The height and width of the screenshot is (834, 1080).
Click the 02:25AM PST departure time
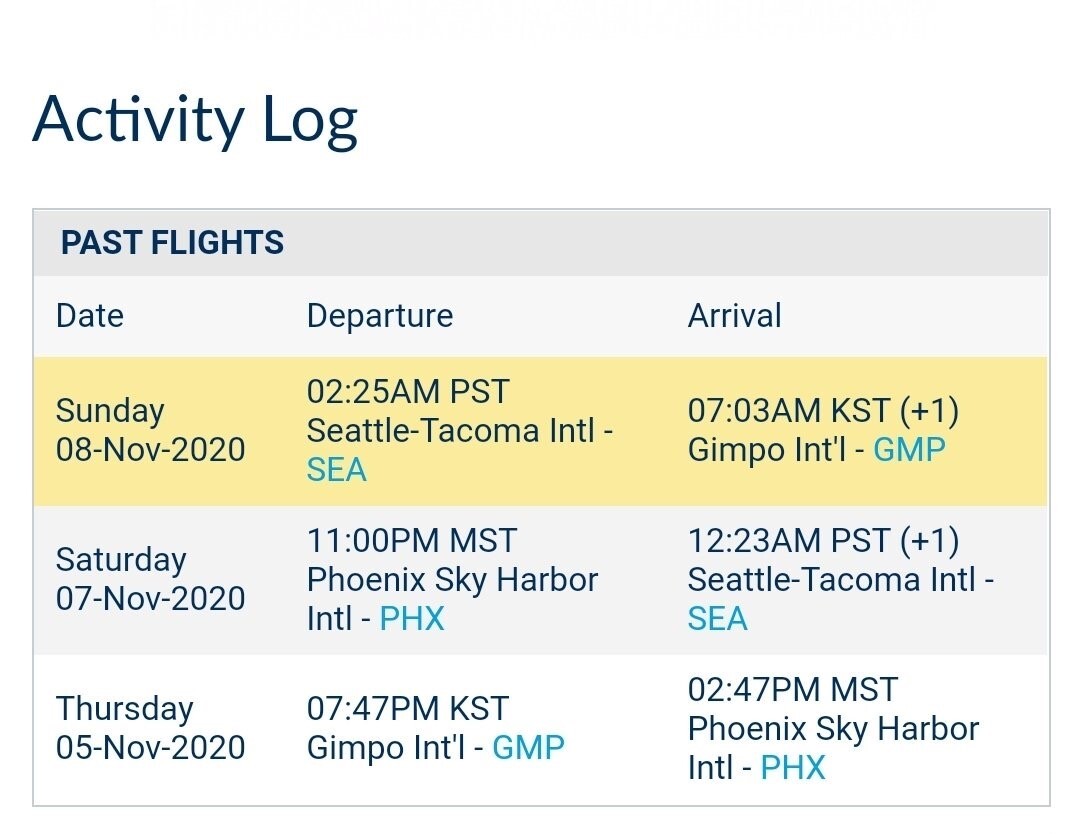click(408, 392)
